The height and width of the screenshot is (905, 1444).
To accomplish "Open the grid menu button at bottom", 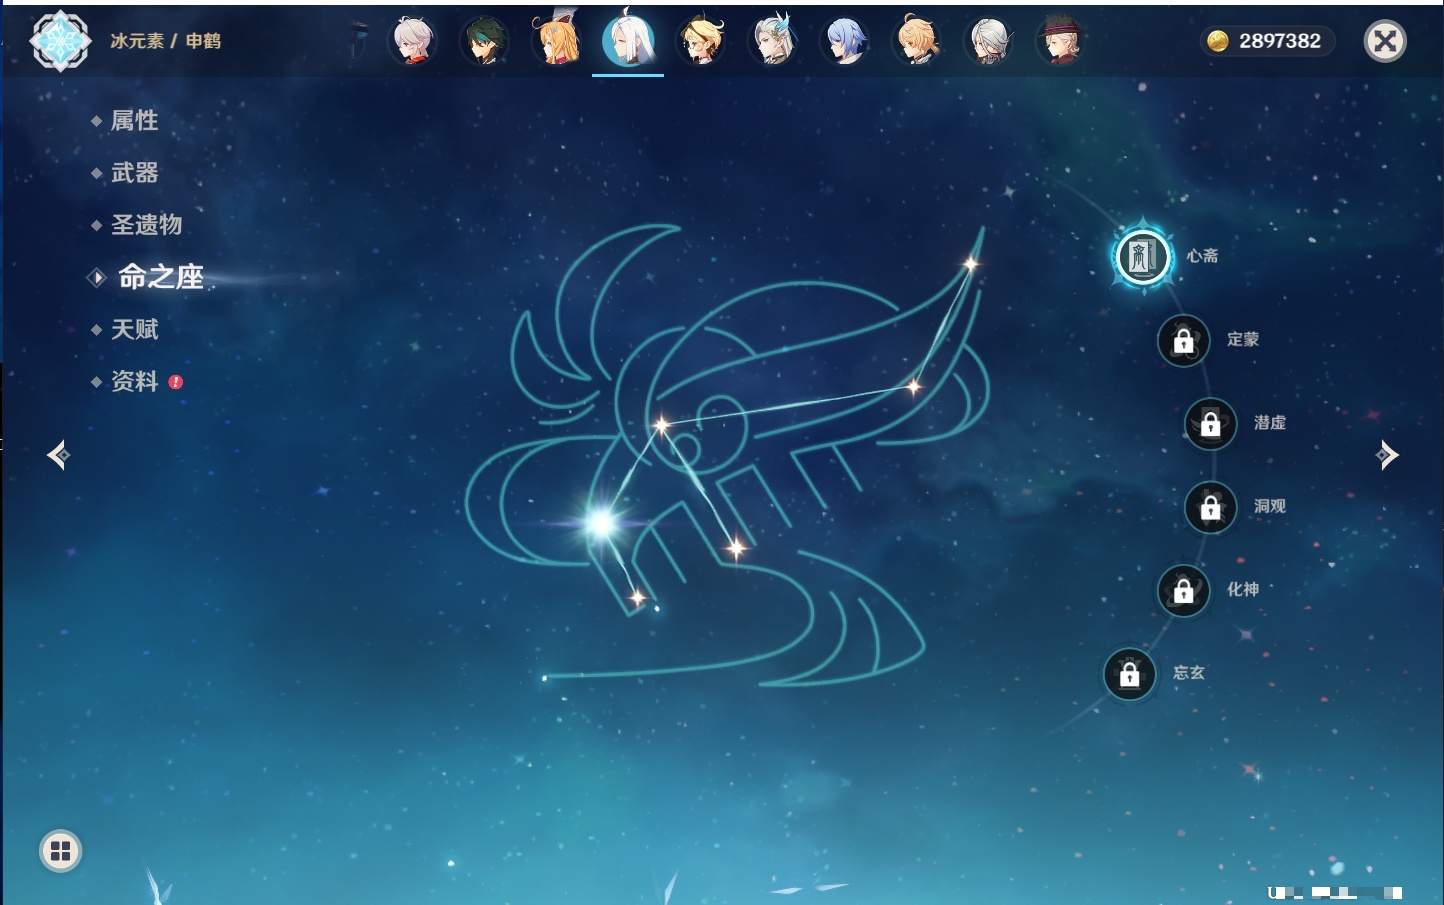I will pos(60,851).
